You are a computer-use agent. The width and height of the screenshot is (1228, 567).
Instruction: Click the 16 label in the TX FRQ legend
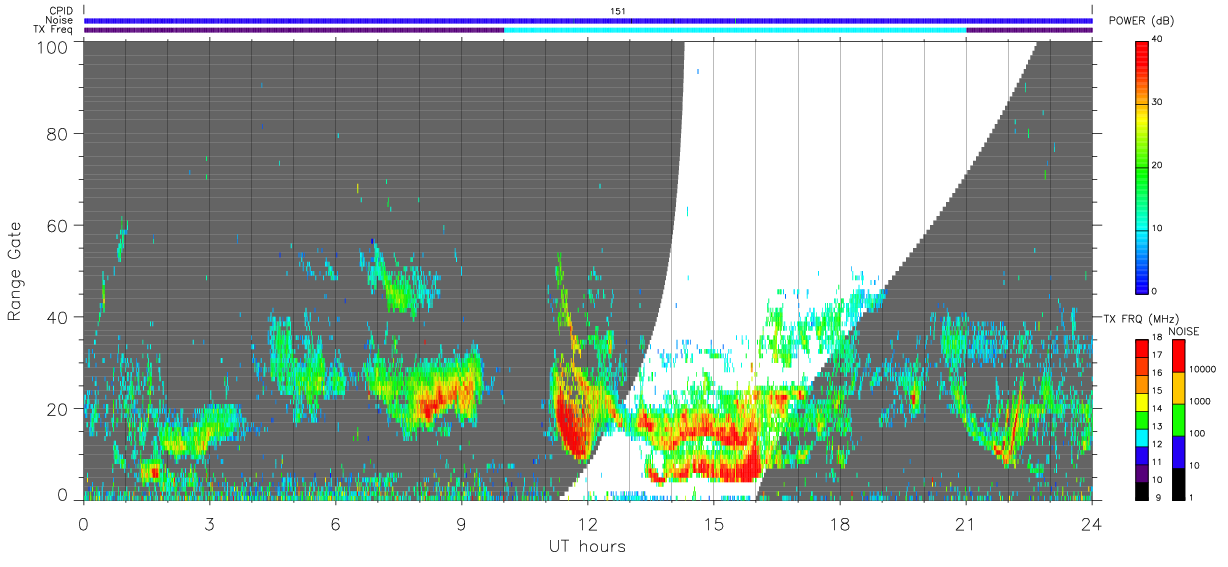(x=1157, y=373)
